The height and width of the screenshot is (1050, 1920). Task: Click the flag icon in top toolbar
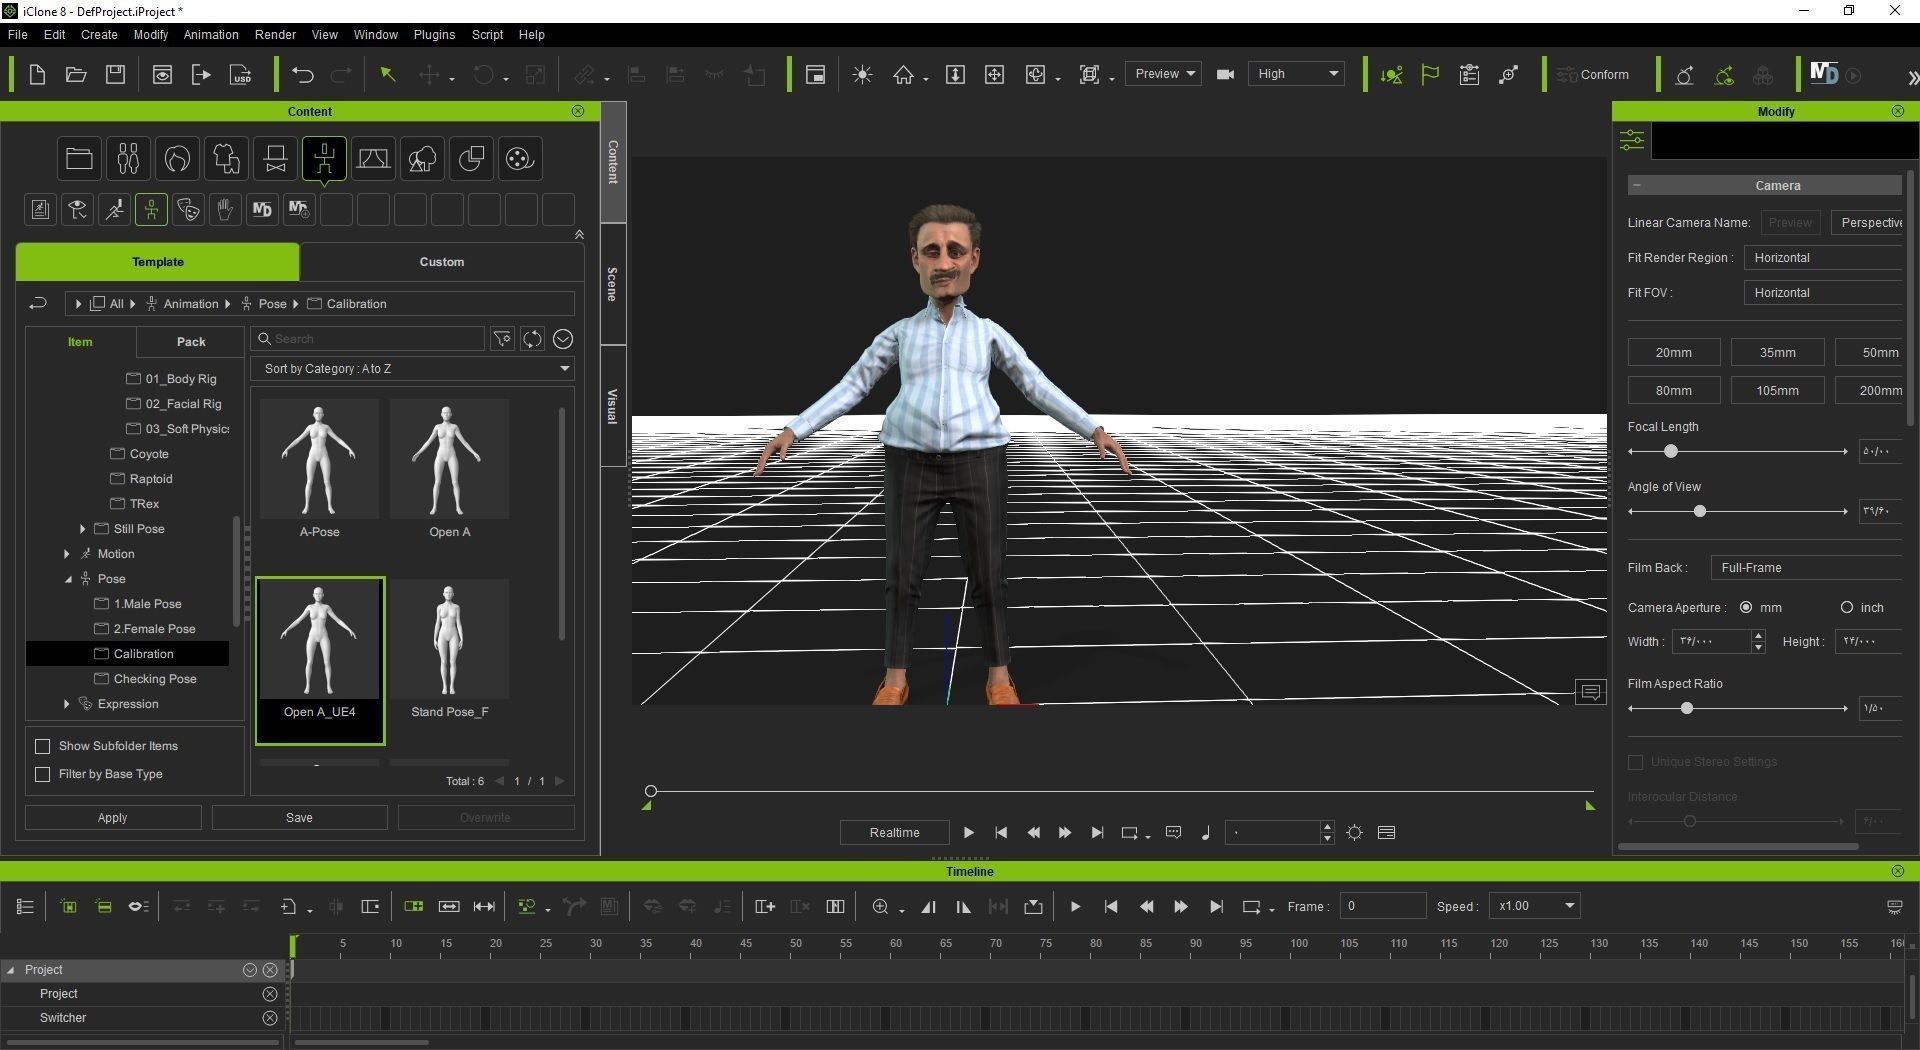click(x=1430, y=75)
